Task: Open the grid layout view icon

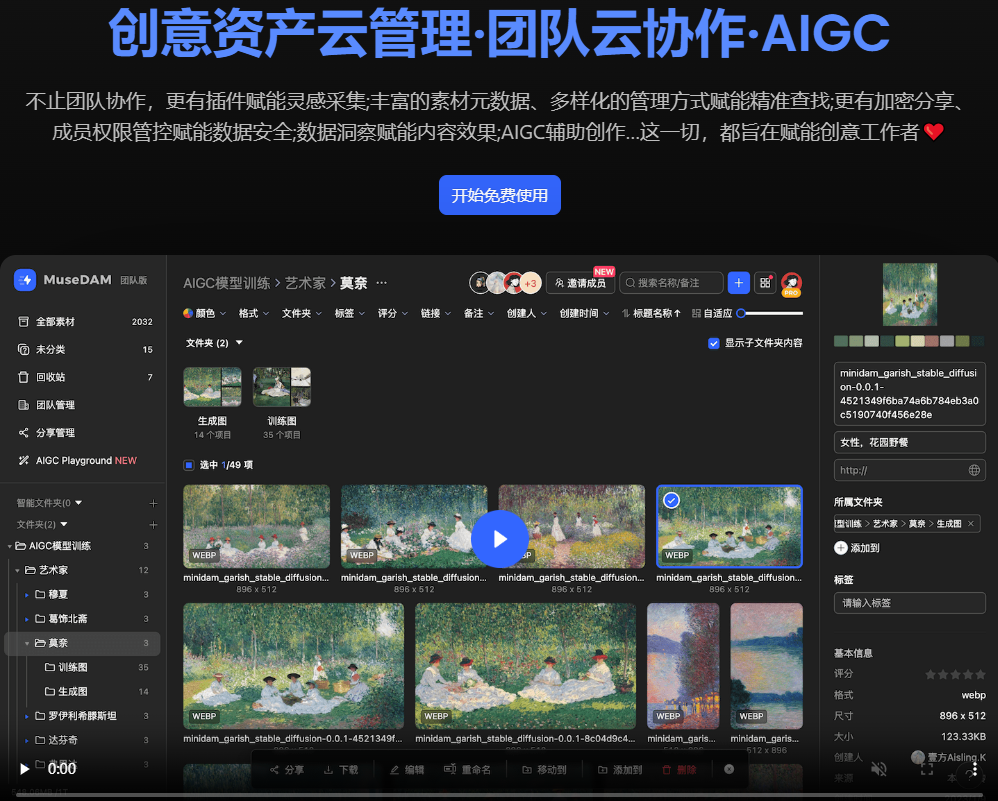Action: (x=765, y=283)
